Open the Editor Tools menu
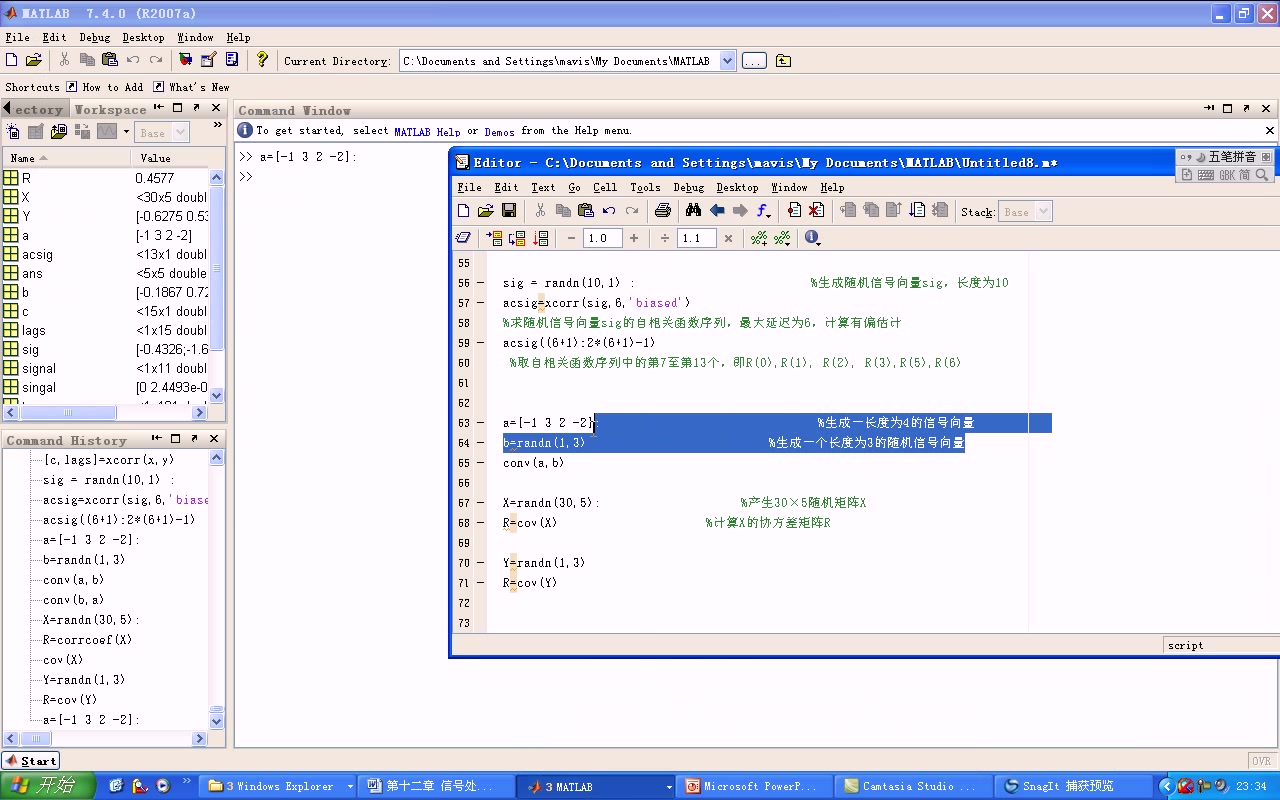This screenshot has height=800, width=1280. 645,187
